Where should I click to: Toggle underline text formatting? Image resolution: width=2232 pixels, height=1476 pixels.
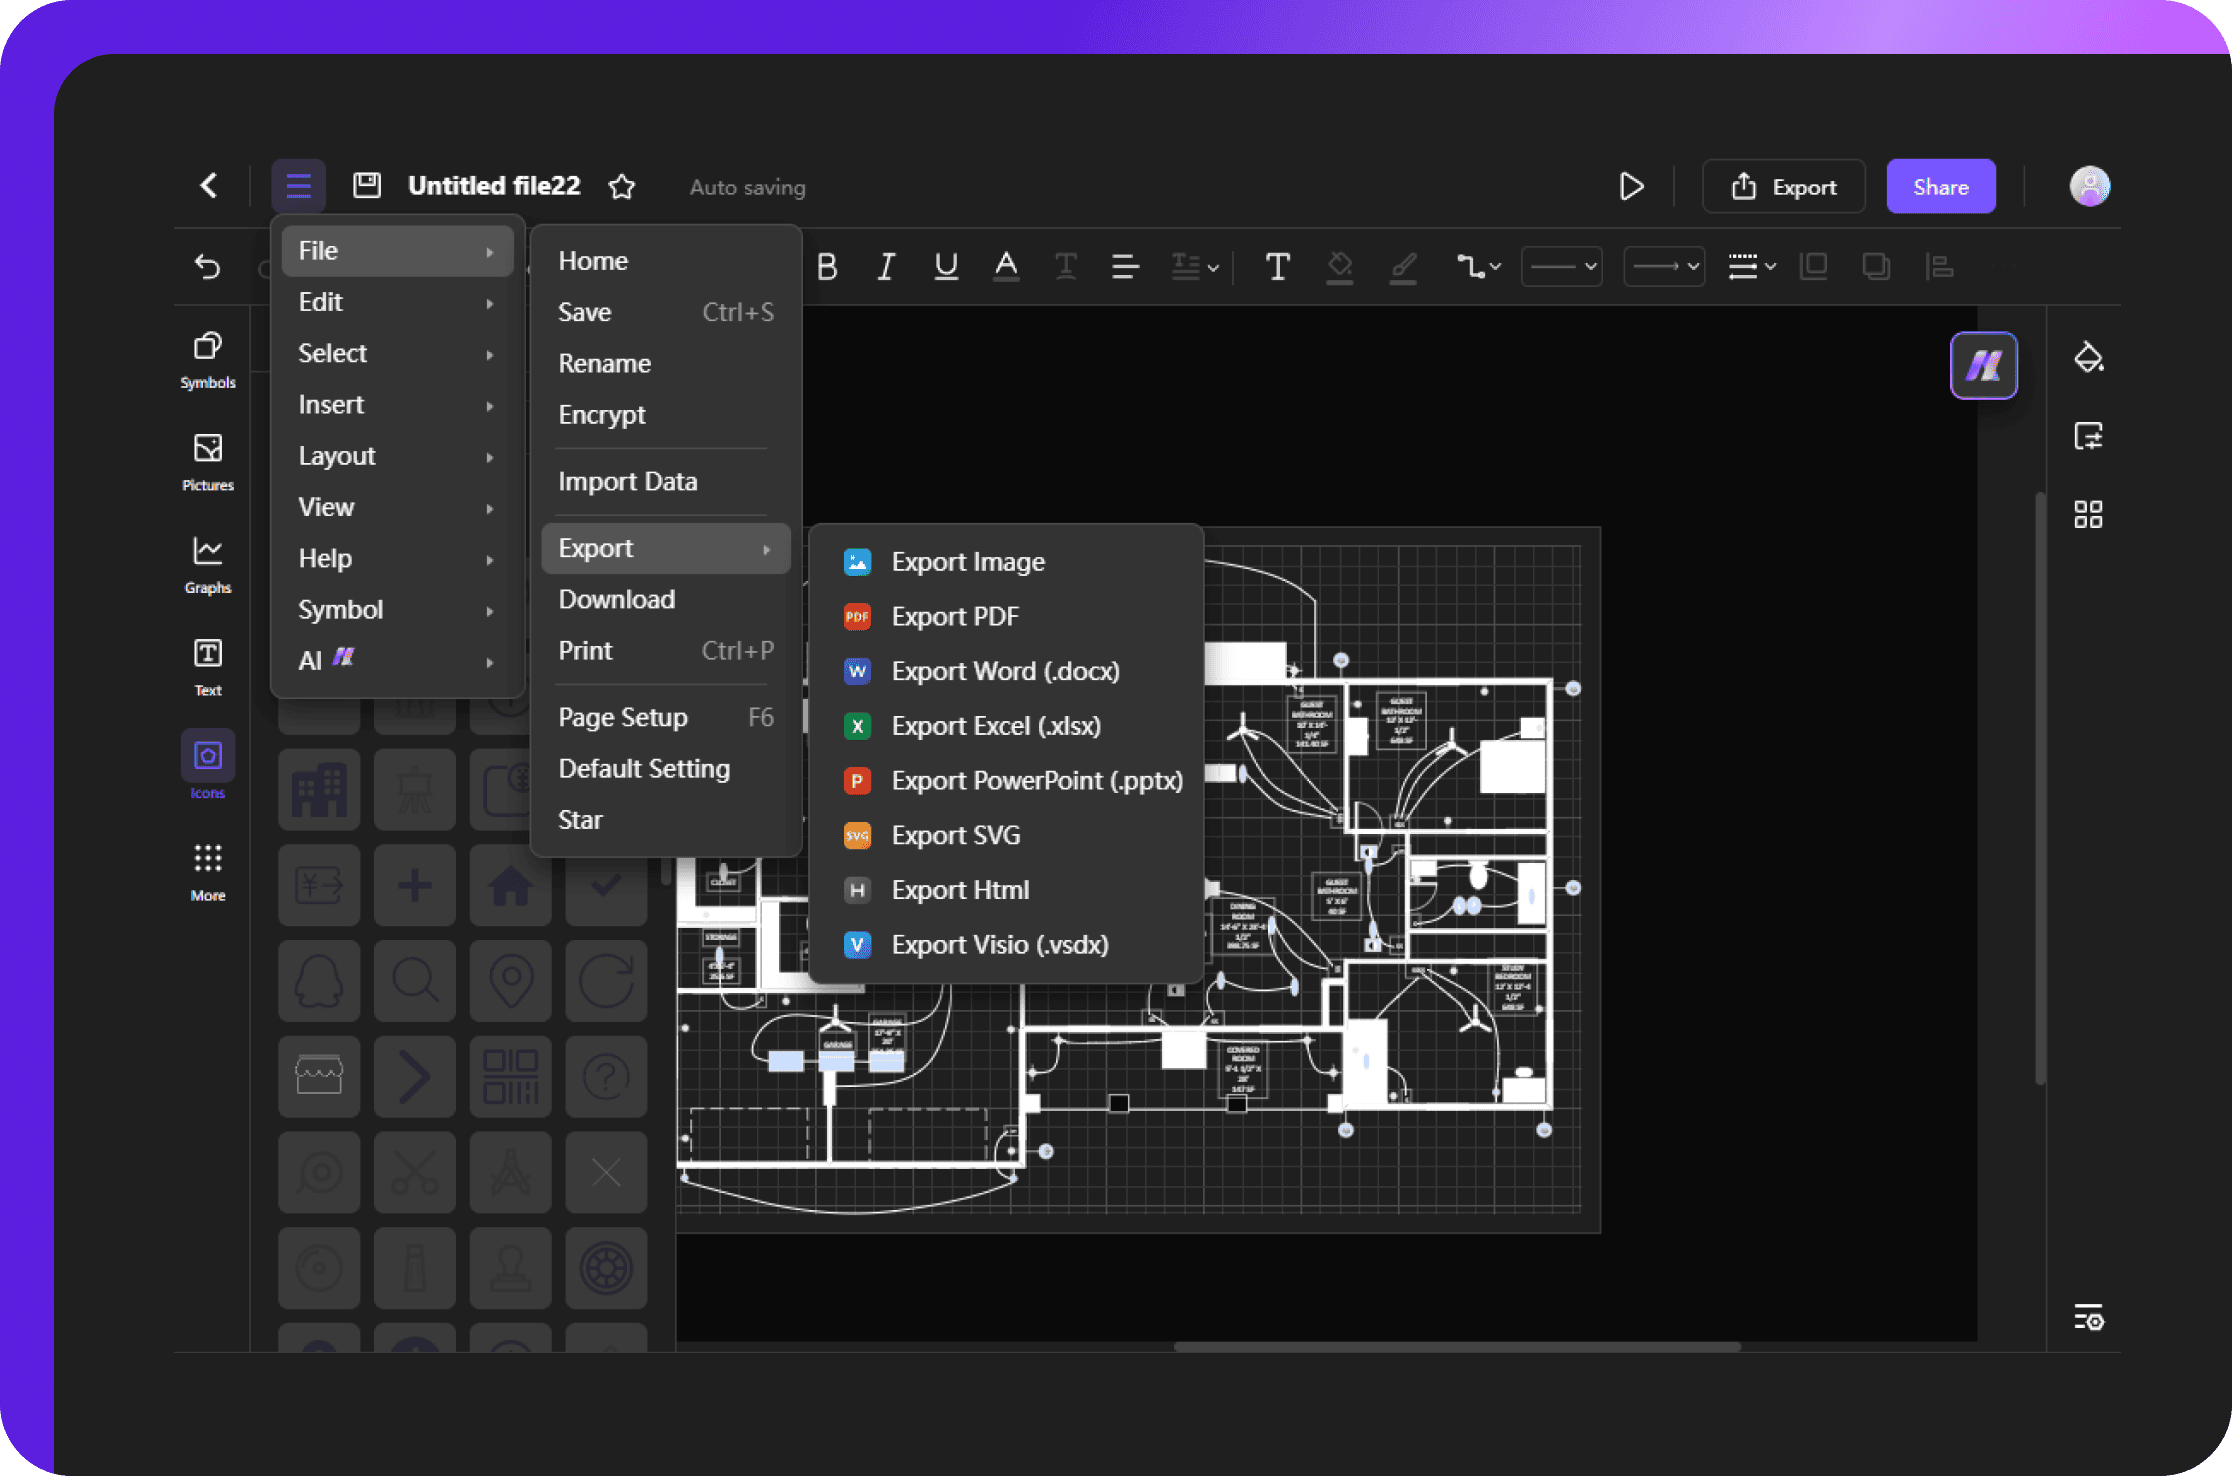point(945,266)
